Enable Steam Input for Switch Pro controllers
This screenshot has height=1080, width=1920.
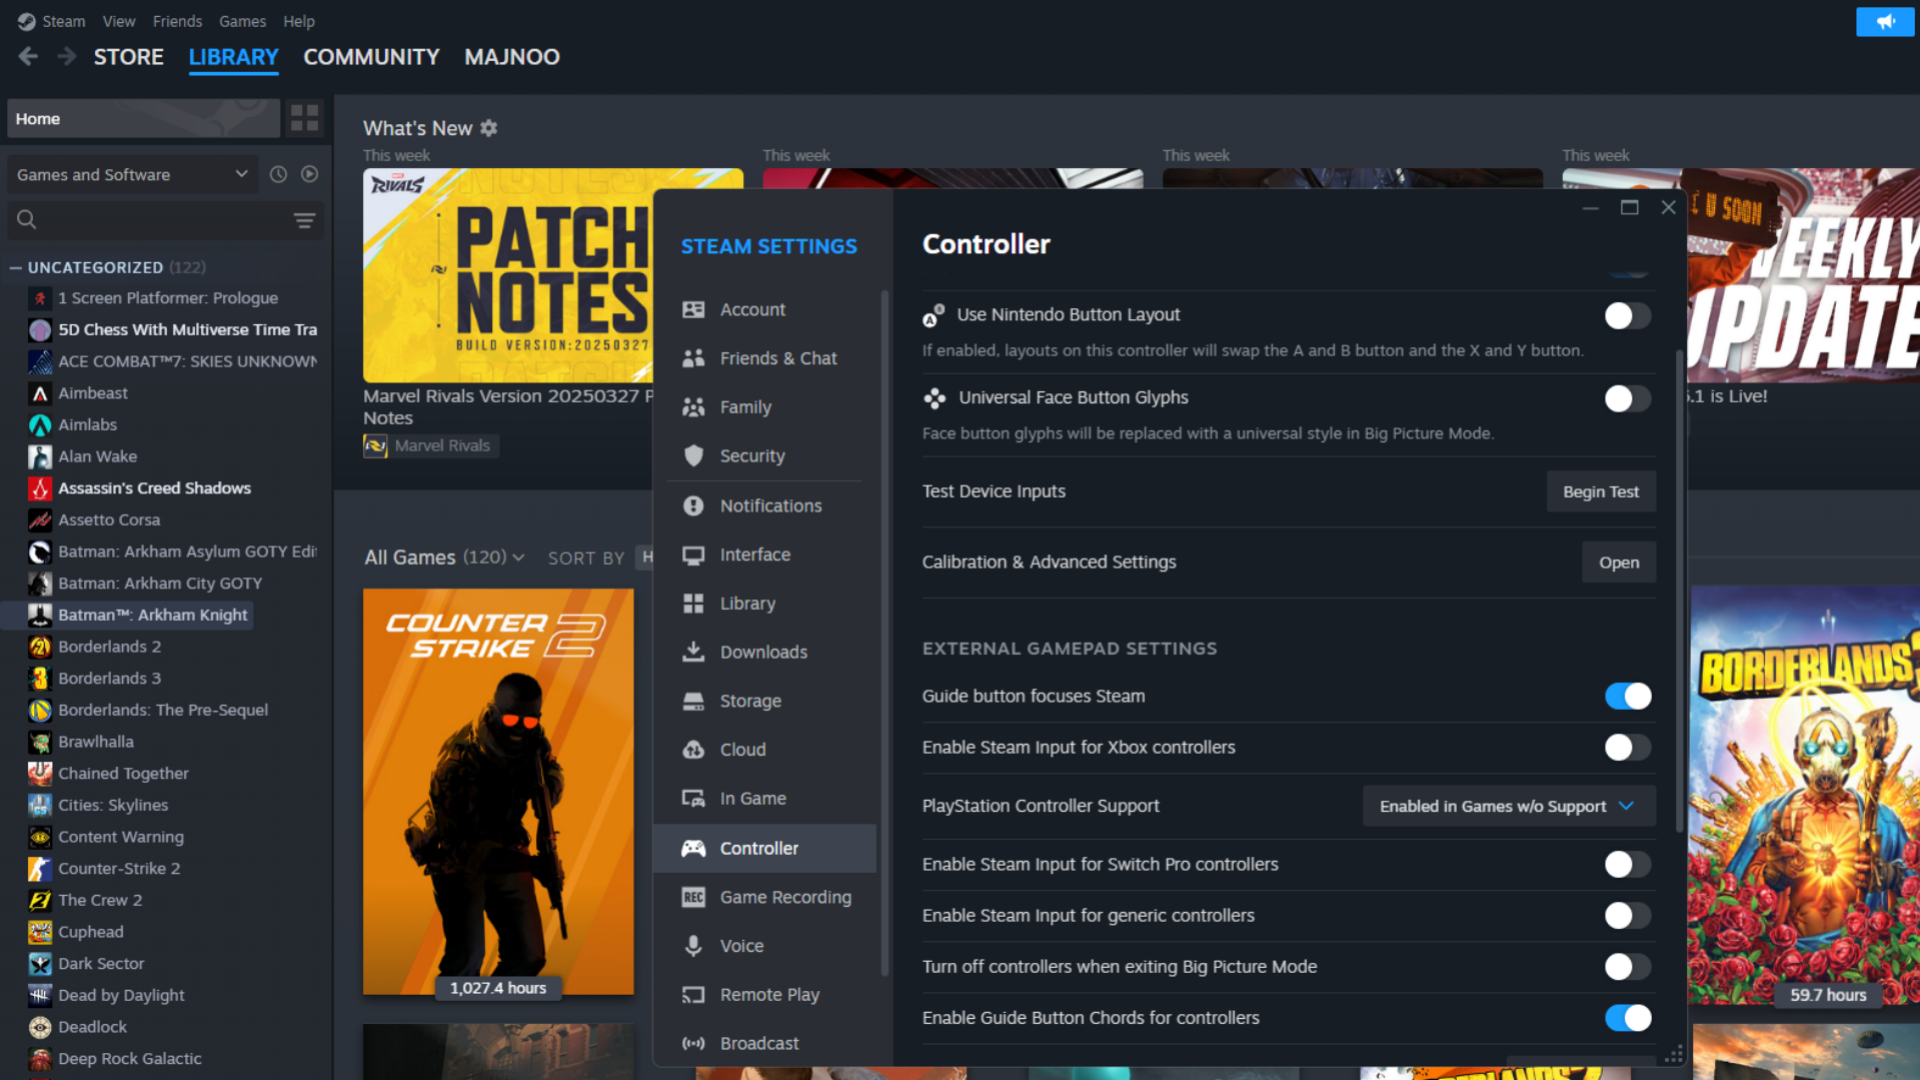[1627, 865]
